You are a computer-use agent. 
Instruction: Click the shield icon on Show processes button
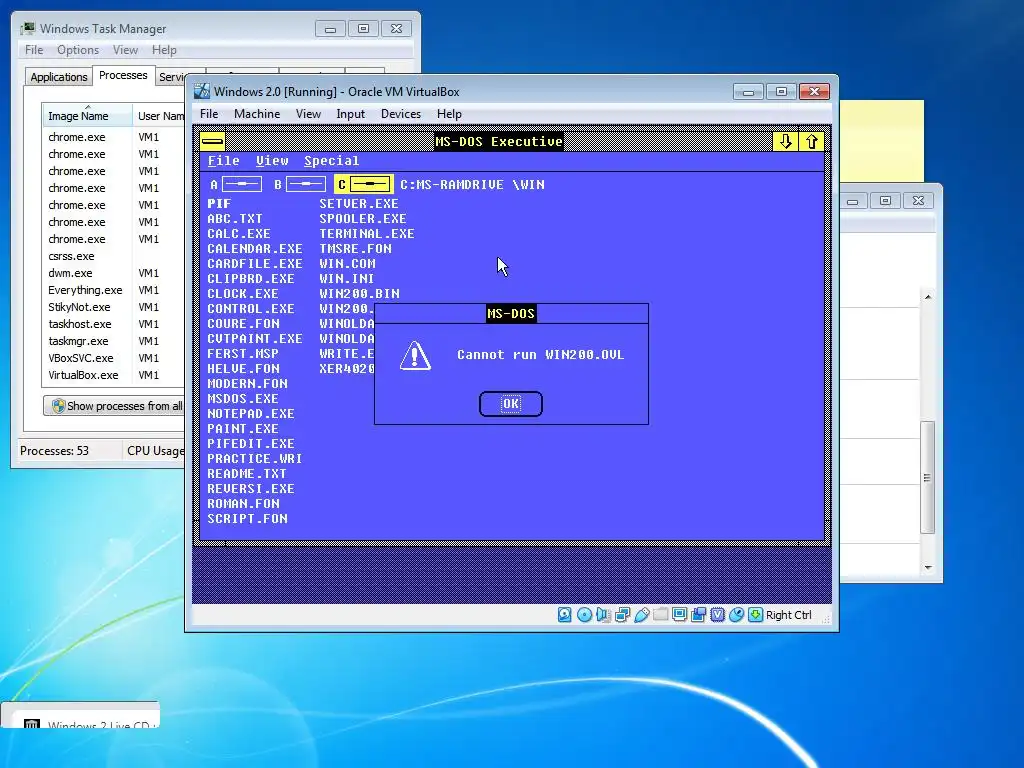coord(59,406)
